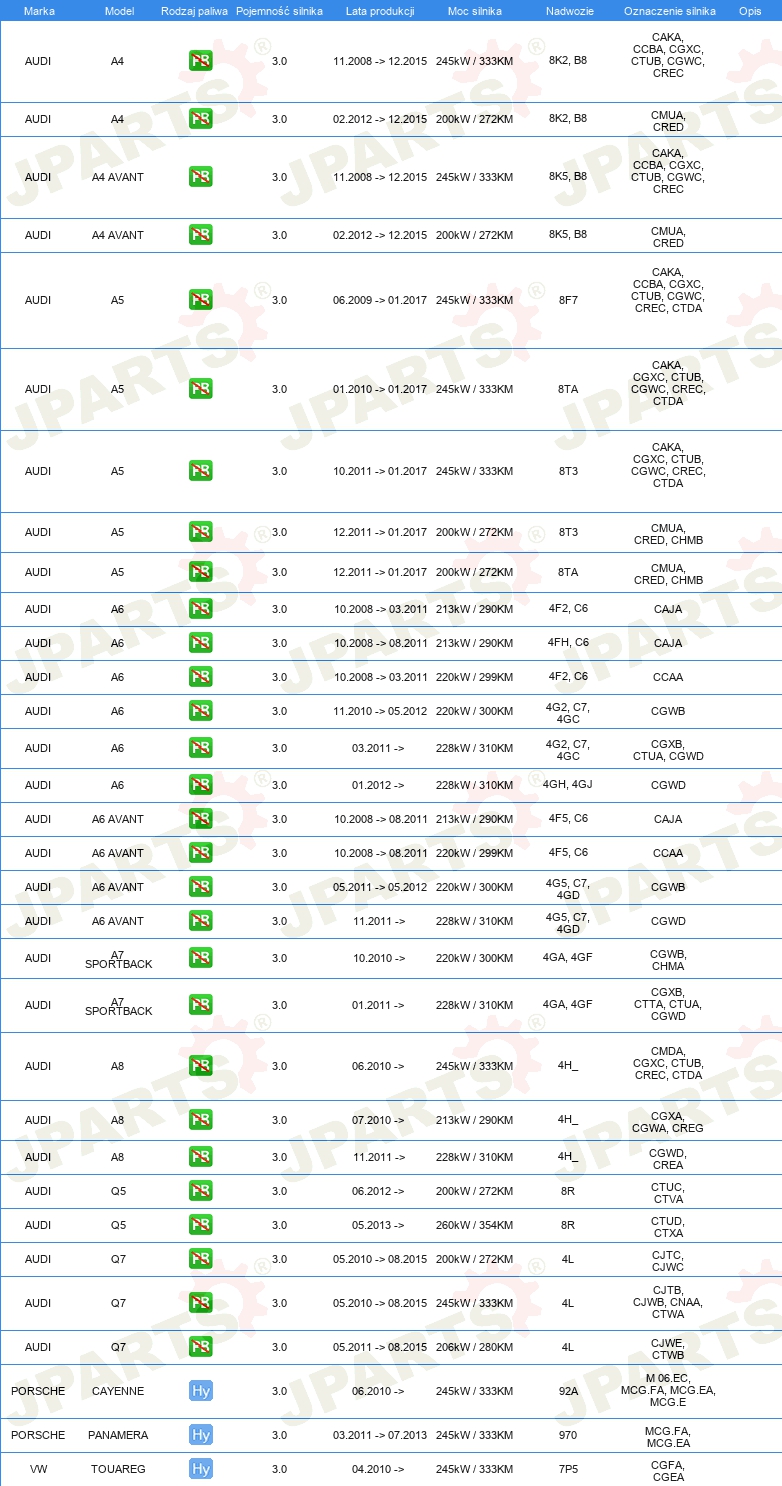Click the CGWD, CREA engine code cell

(x=668, y=1159)
